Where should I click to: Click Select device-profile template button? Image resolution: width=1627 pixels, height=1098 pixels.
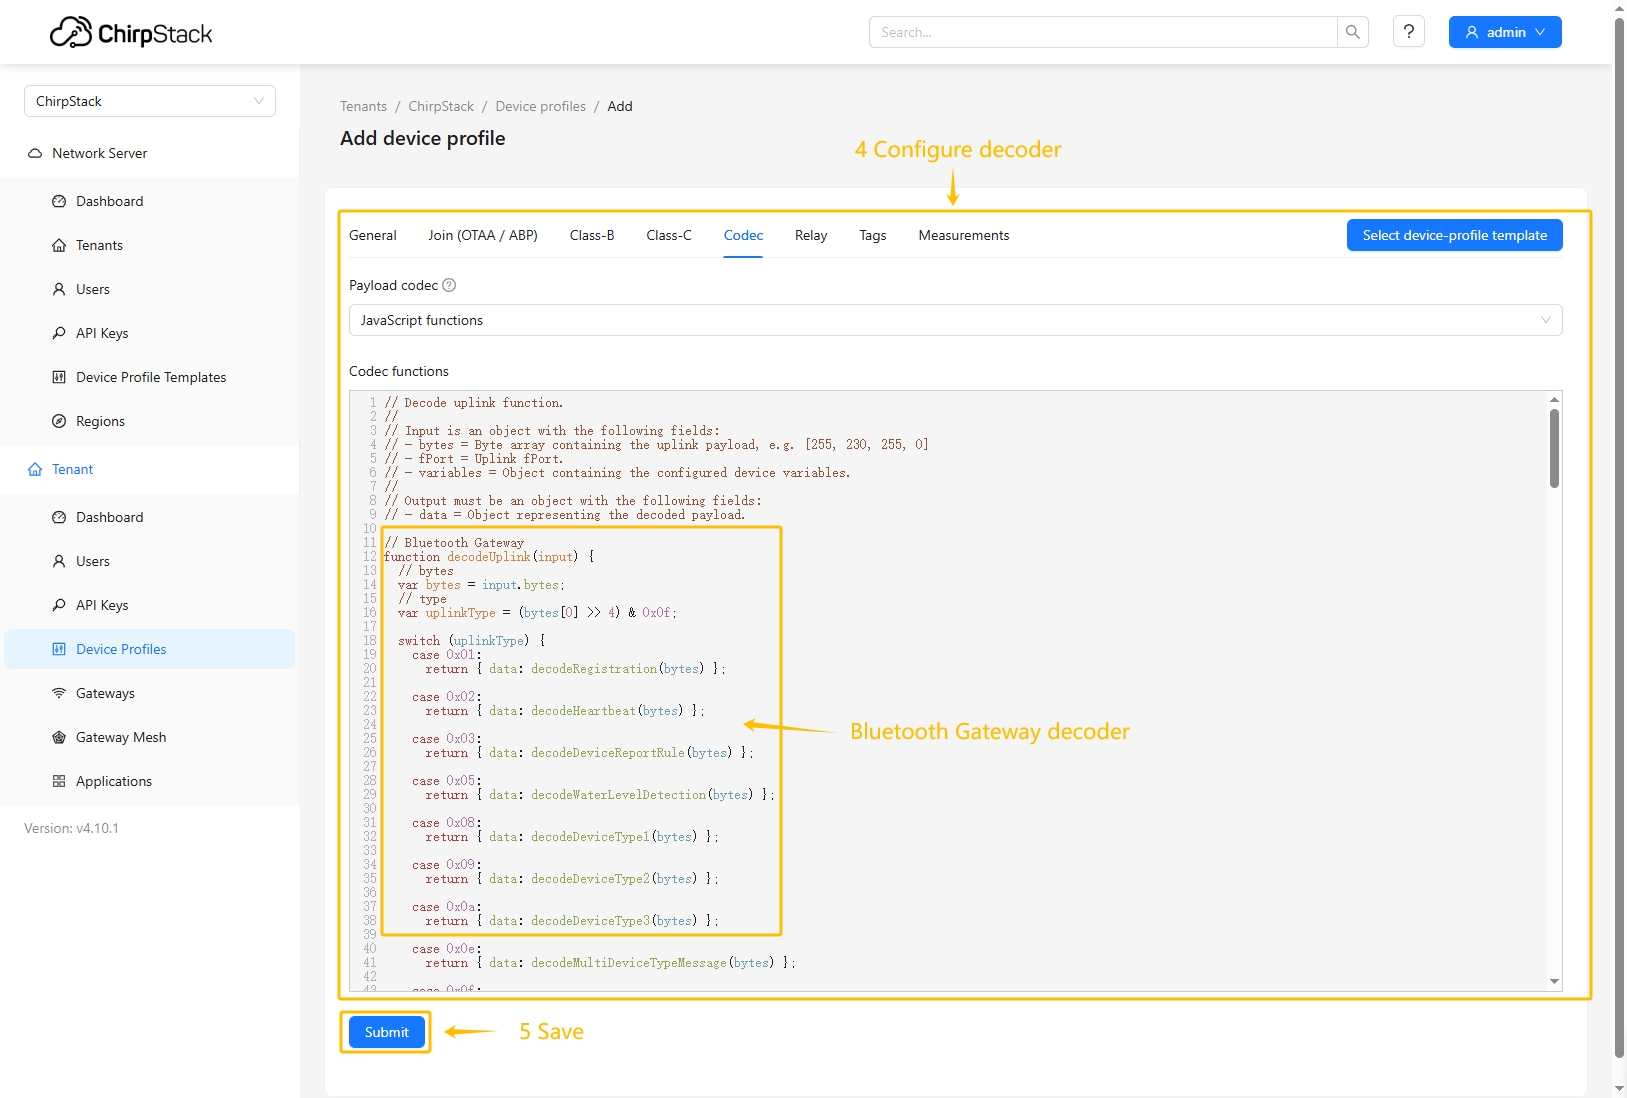(x=1454, y=235)
